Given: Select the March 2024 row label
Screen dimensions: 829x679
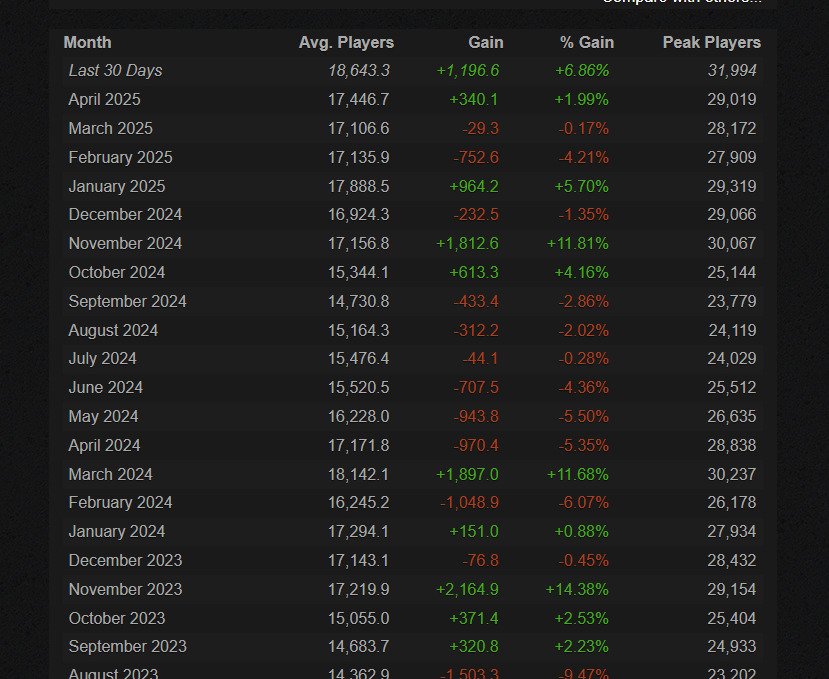Looking at the screenshot, I should point(110,474).
